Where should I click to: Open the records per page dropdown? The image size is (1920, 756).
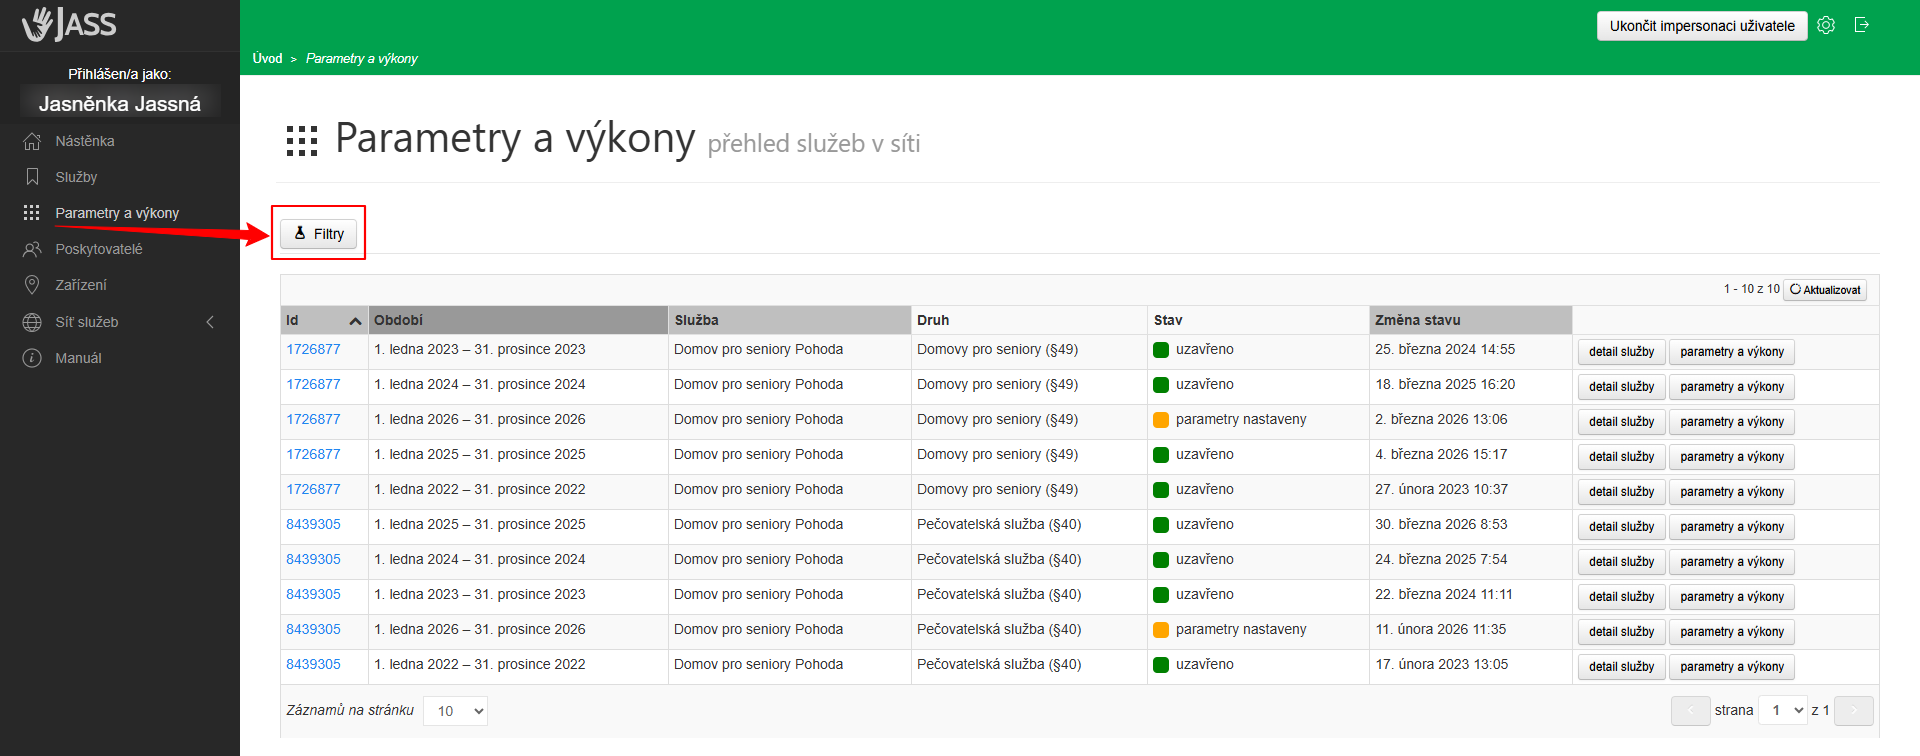click(x=455, y=711)
